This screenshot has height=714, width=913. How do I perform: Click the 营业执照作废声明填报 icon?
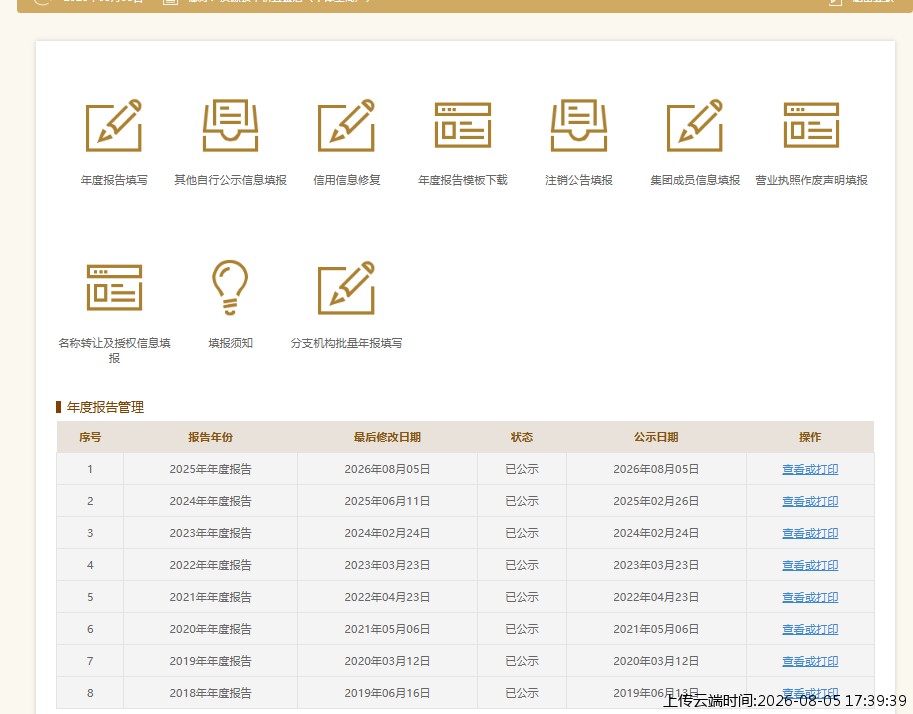point(811,125)
